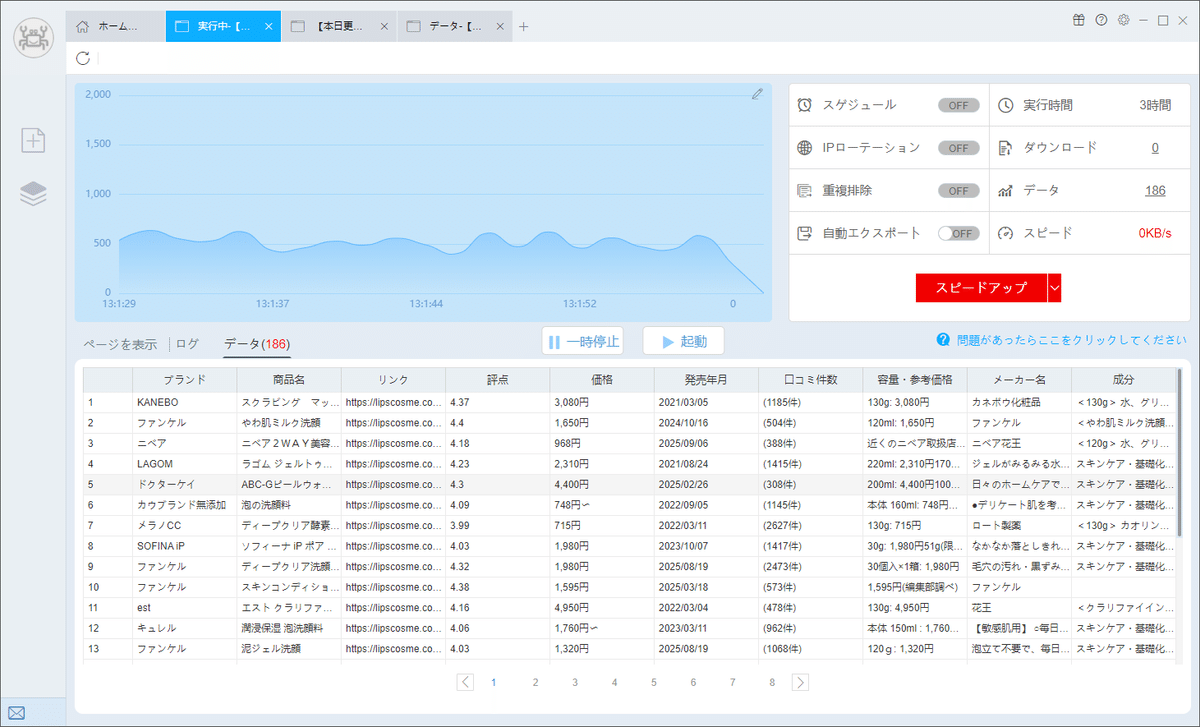Click the ブランド column header
The height and width of the screenshot is (727, 1200).
point(184,380)
